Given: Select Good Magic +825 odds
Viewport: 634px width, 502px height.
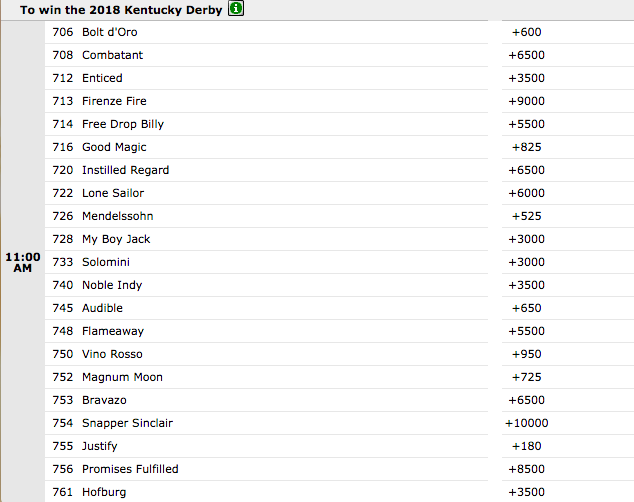Looking at the screenshot, I should (526, 147).
